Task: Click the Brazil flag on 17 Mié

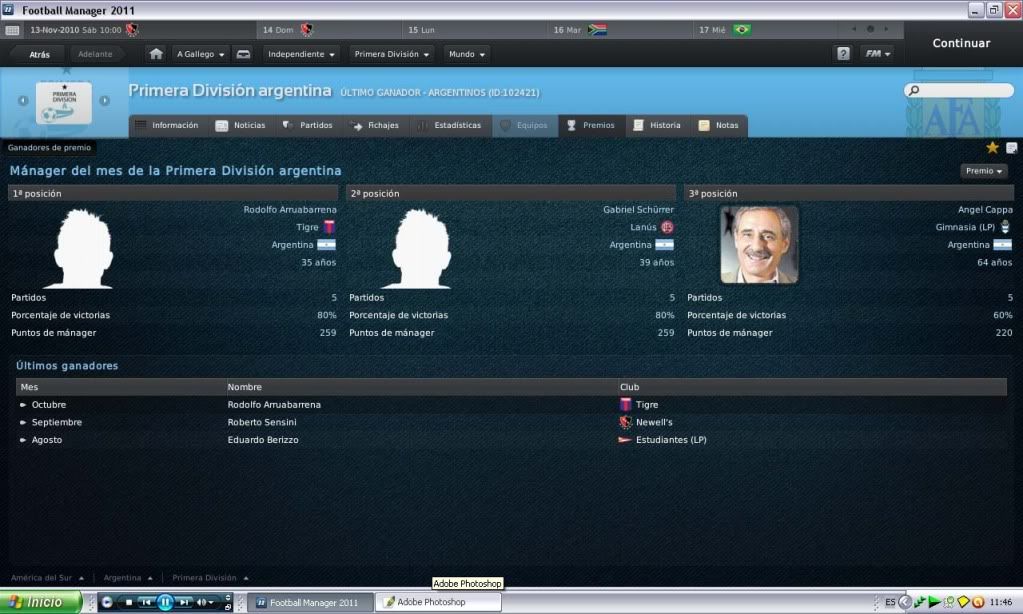Action: point(742,29)
